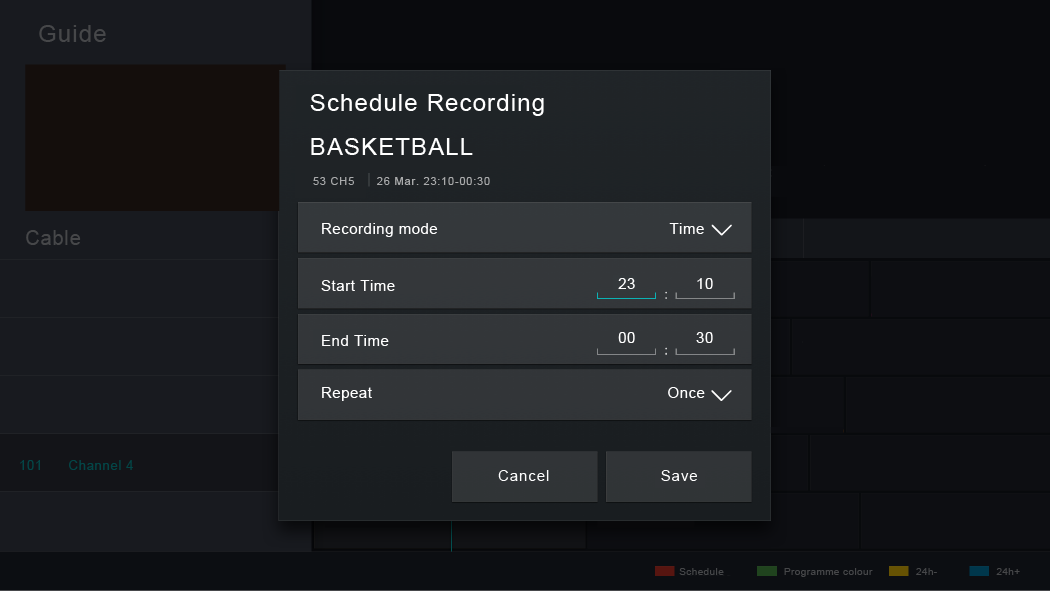Select the Start Time minutes field
The width and height of the screenshot is (1050, 591).
[704, 285]
